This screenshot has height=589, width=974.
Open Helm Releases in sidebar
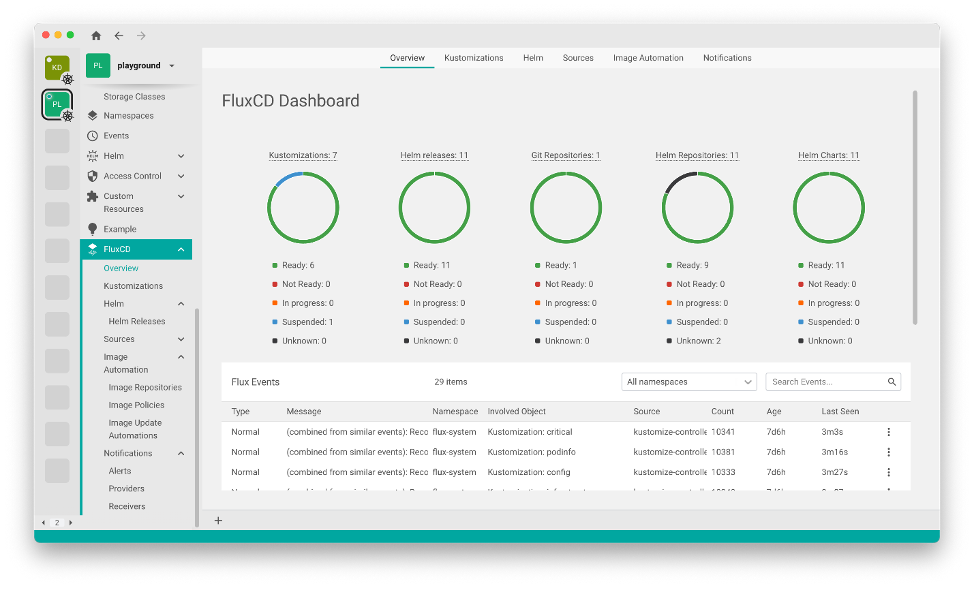tap(137, 321)
